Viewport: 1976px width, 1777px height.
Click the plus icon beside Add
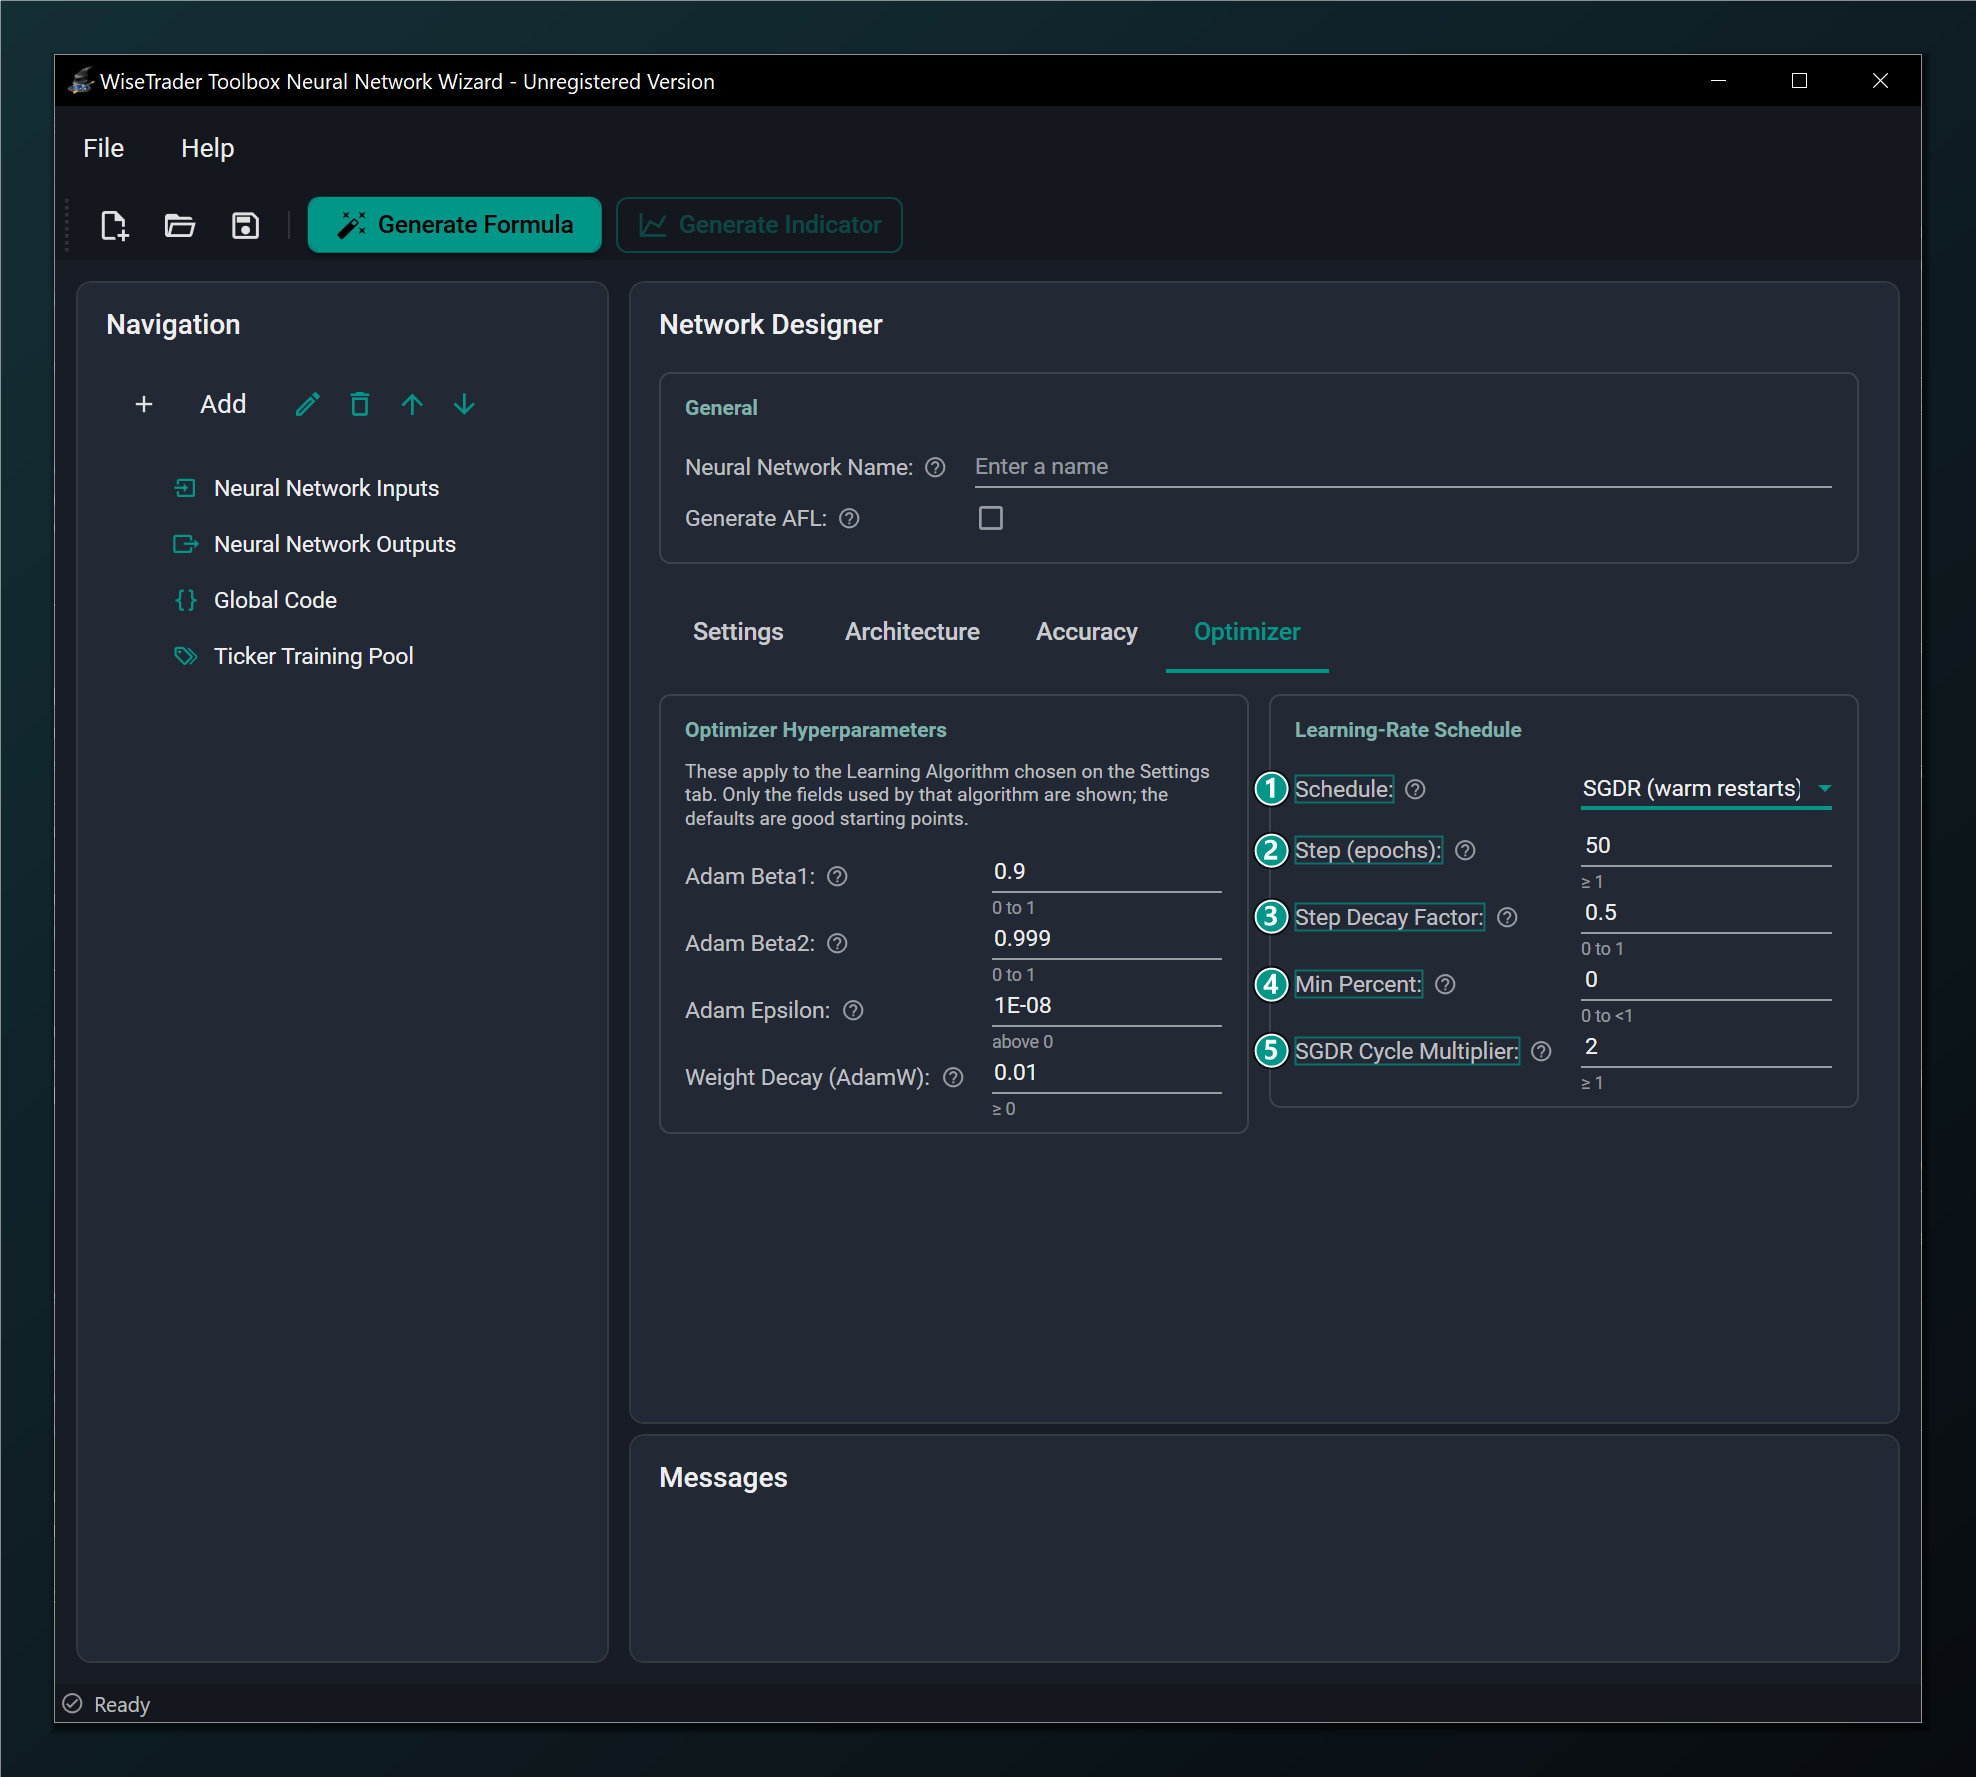click(x=144, y=404)
